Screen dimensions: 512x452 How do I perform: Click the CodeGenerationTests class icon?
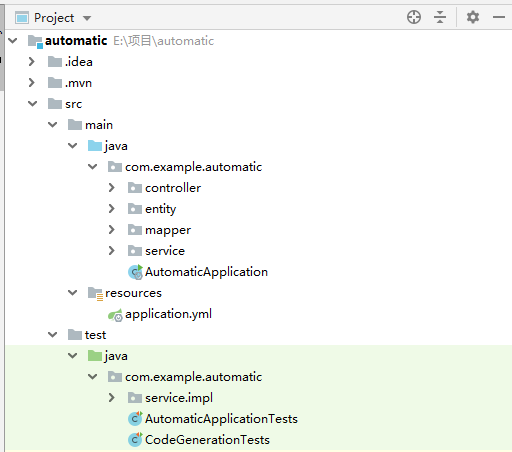135,440
